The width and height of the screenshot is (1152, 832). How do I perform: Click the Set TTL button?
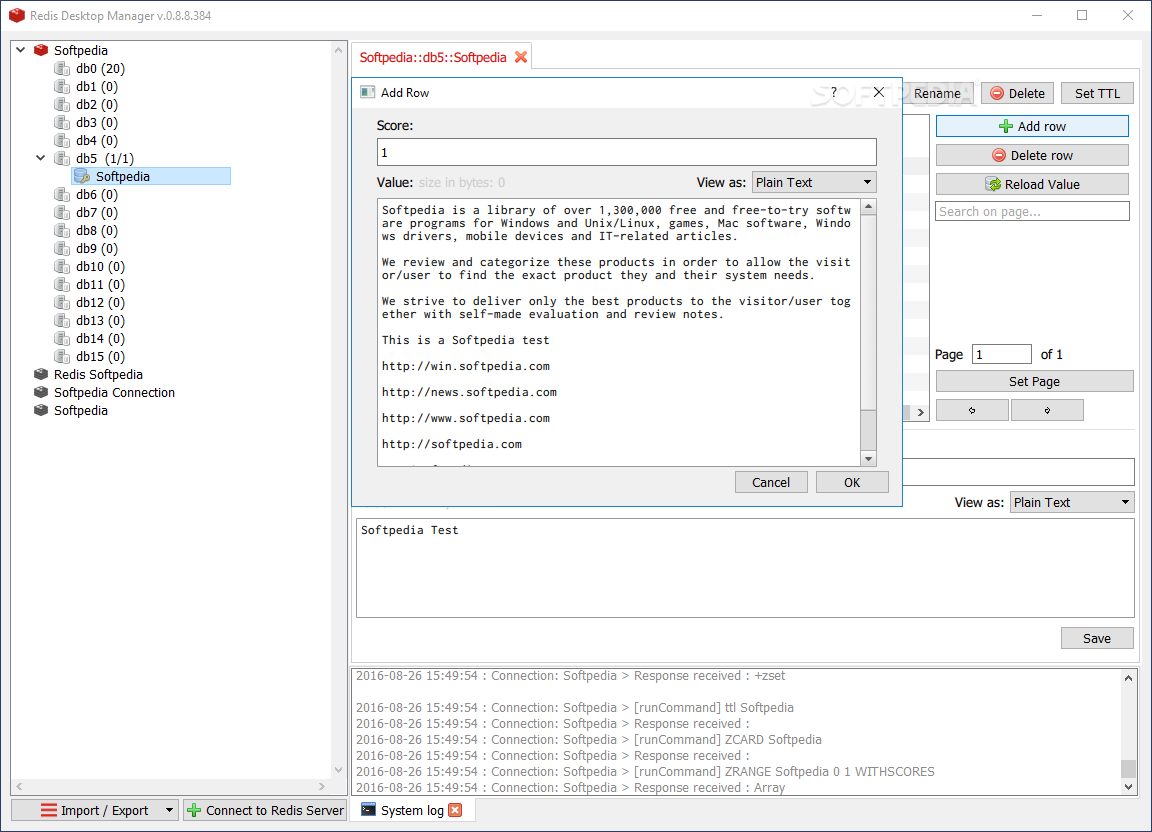point(1098,93)
